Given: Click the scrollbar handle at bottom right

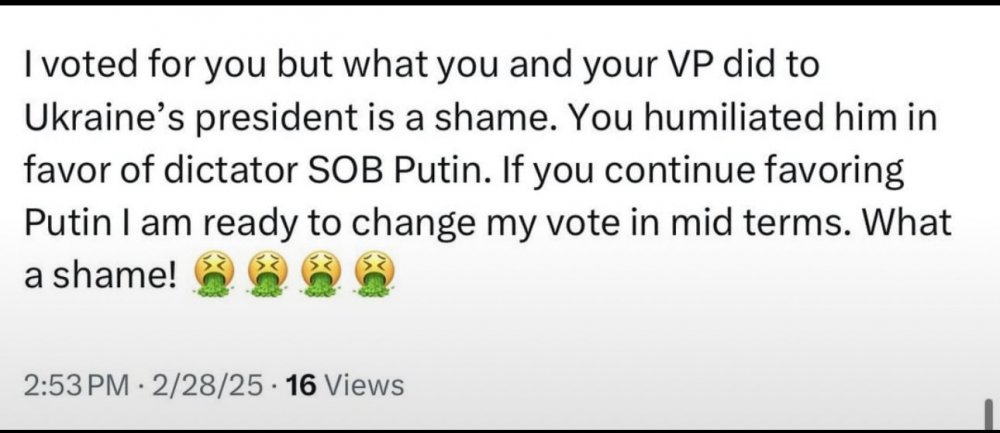Looking at the screenshot, I should [x=985, y=411].
